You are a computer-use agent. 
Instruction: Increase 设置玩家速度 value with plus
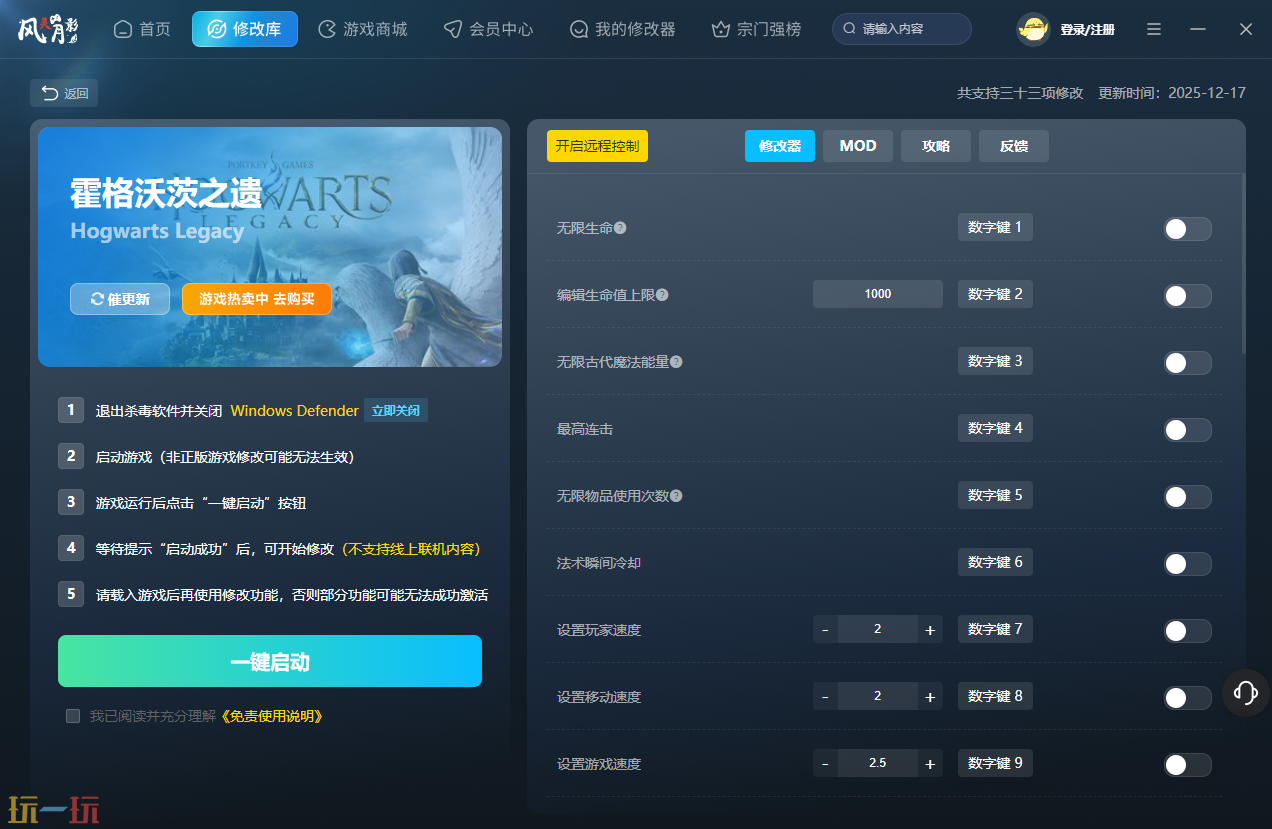[x=930, y=629]
